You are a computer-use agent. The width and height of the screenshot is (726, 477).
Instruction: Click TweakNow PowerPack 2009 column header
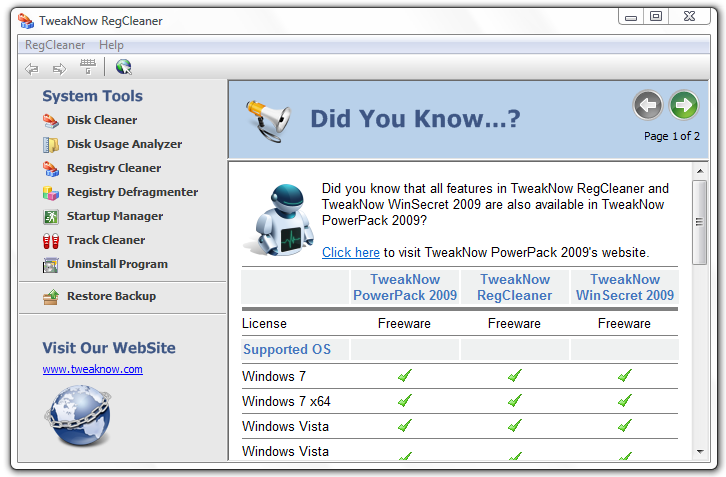(x=405, y=287)
